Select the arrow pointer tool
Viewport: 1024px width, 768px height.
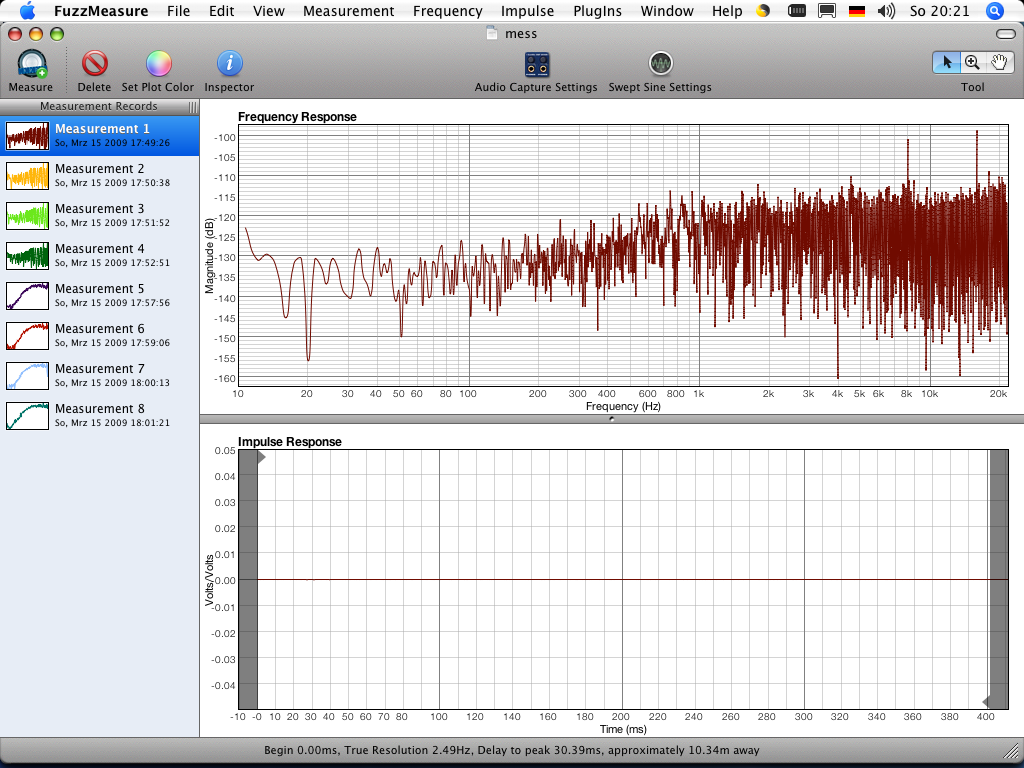[946, 63]
